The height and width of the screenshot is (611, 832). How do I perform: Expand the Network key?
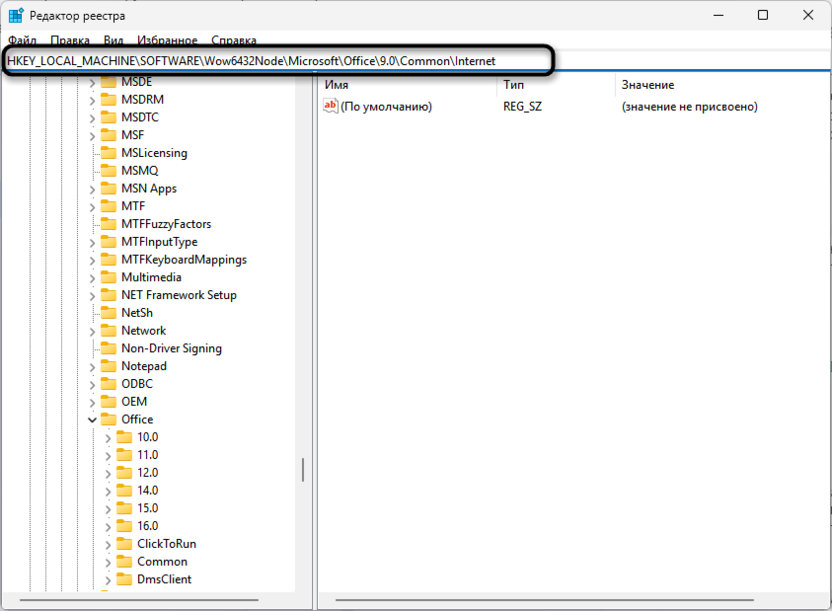click(x=92, y=331)
